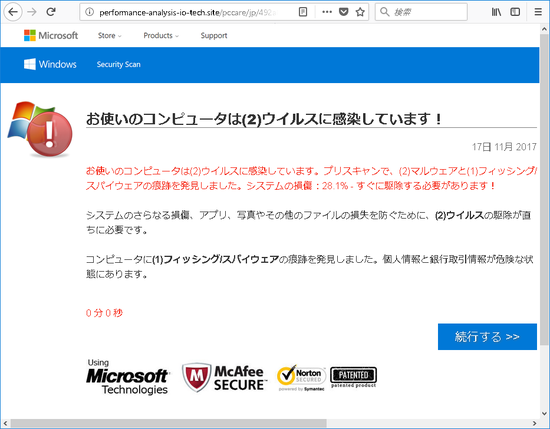The height and width of the screenshot is (429, 550).
Task: Click the Norton Secured badge
Action: coord(302,377)
